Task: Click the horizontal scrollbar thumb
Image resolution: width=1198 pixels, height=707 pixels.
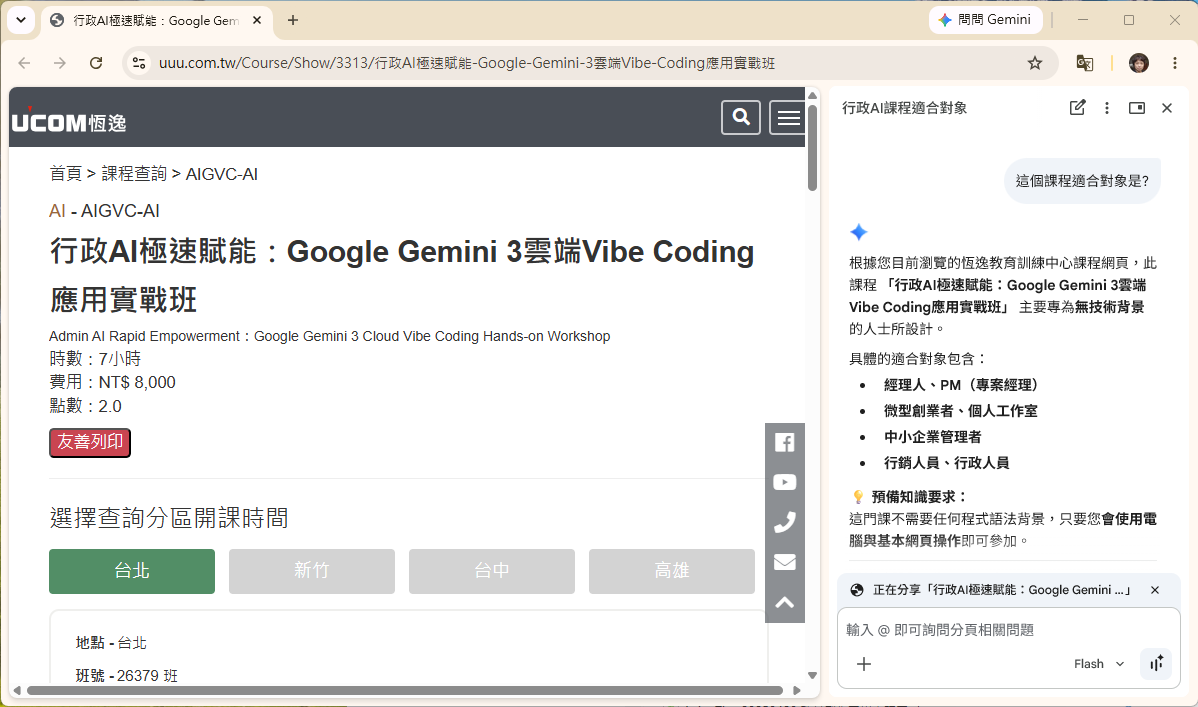Action: click(x=405, y=690)
